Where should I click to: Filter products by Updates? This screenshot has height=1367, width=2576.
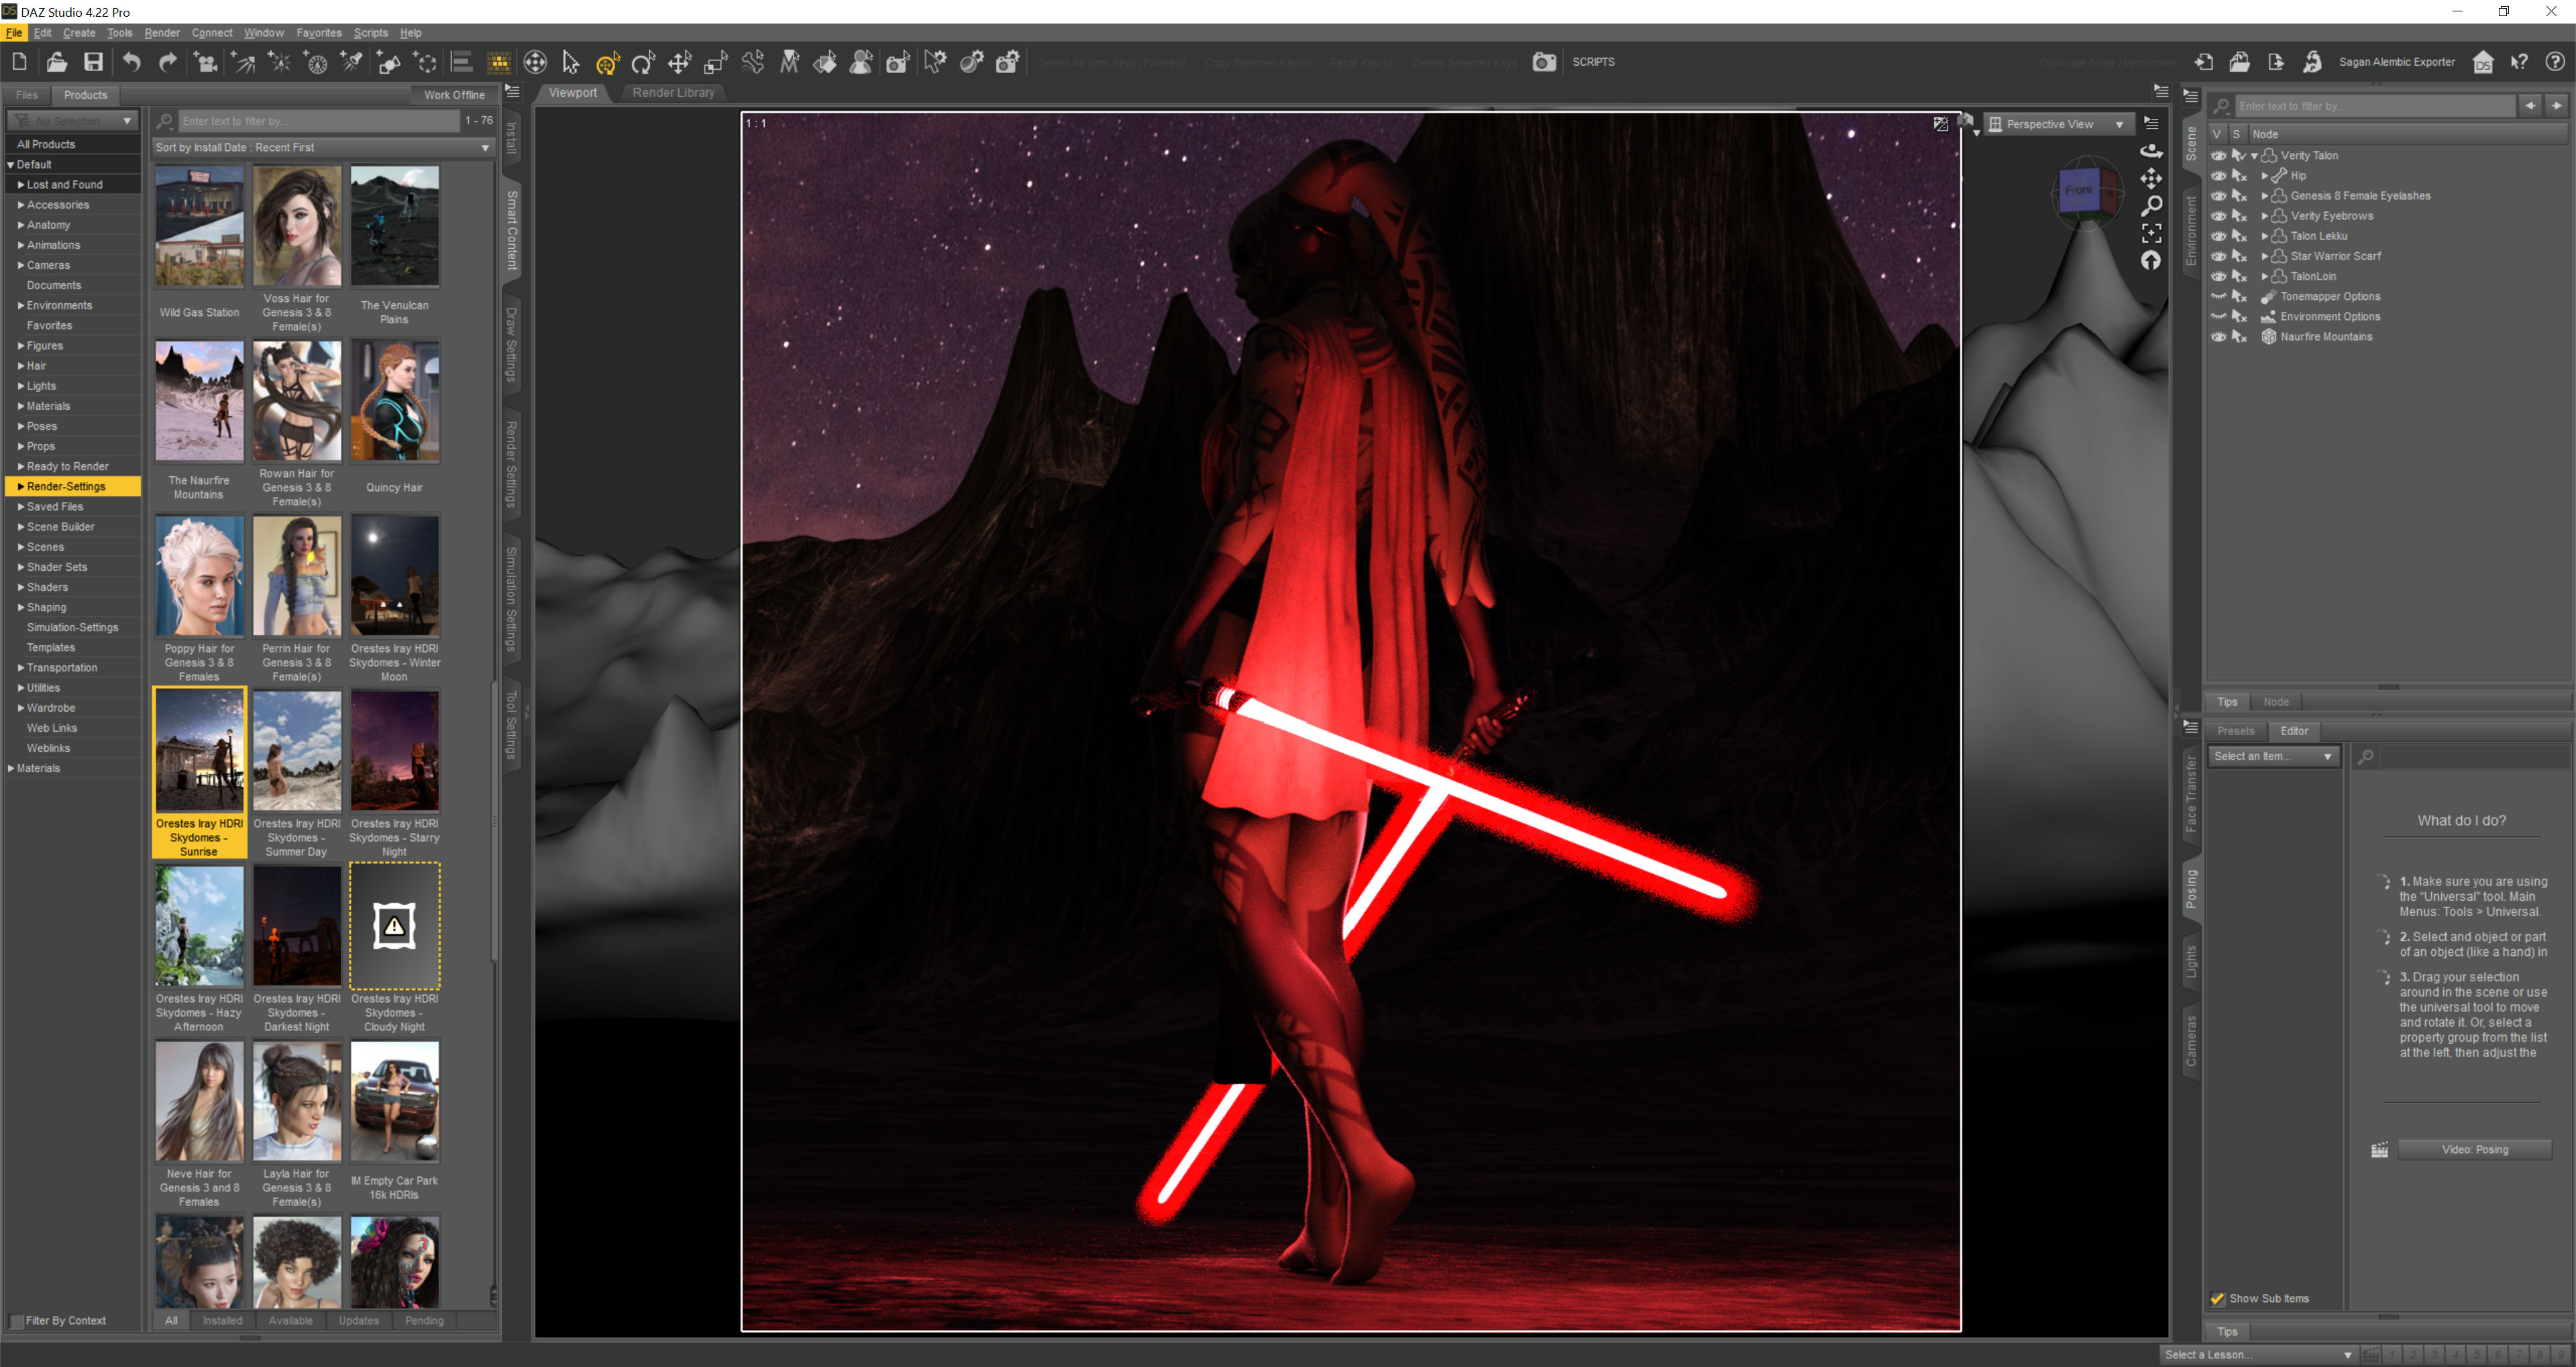358,1321
